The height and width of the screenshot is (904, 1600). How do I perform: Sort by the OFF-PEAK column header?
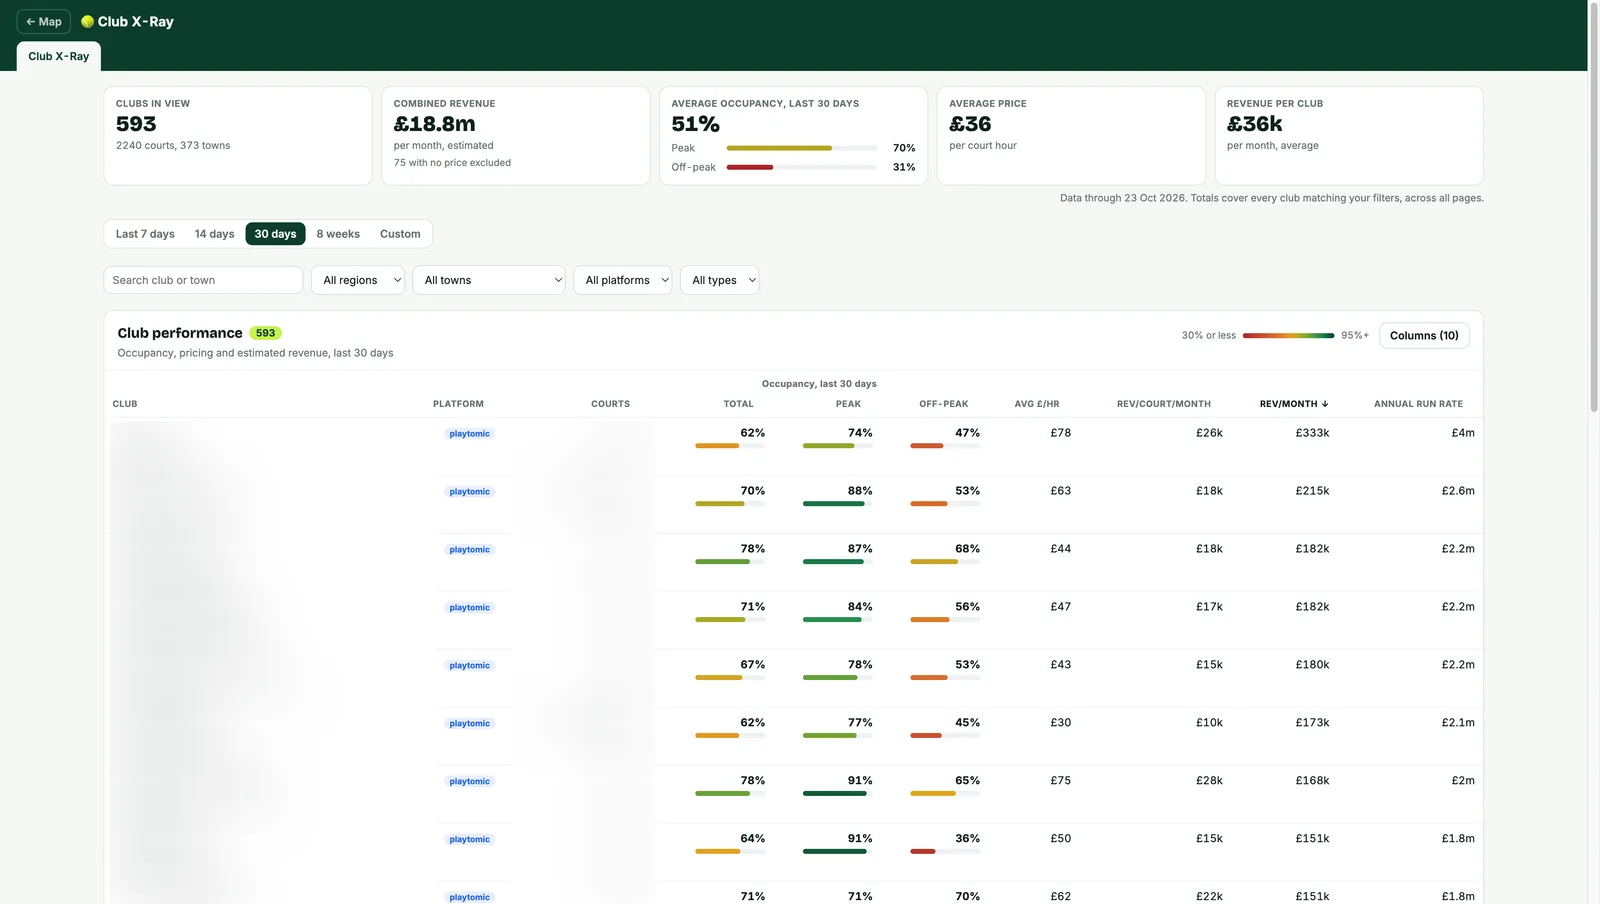[x=944, y=404]
